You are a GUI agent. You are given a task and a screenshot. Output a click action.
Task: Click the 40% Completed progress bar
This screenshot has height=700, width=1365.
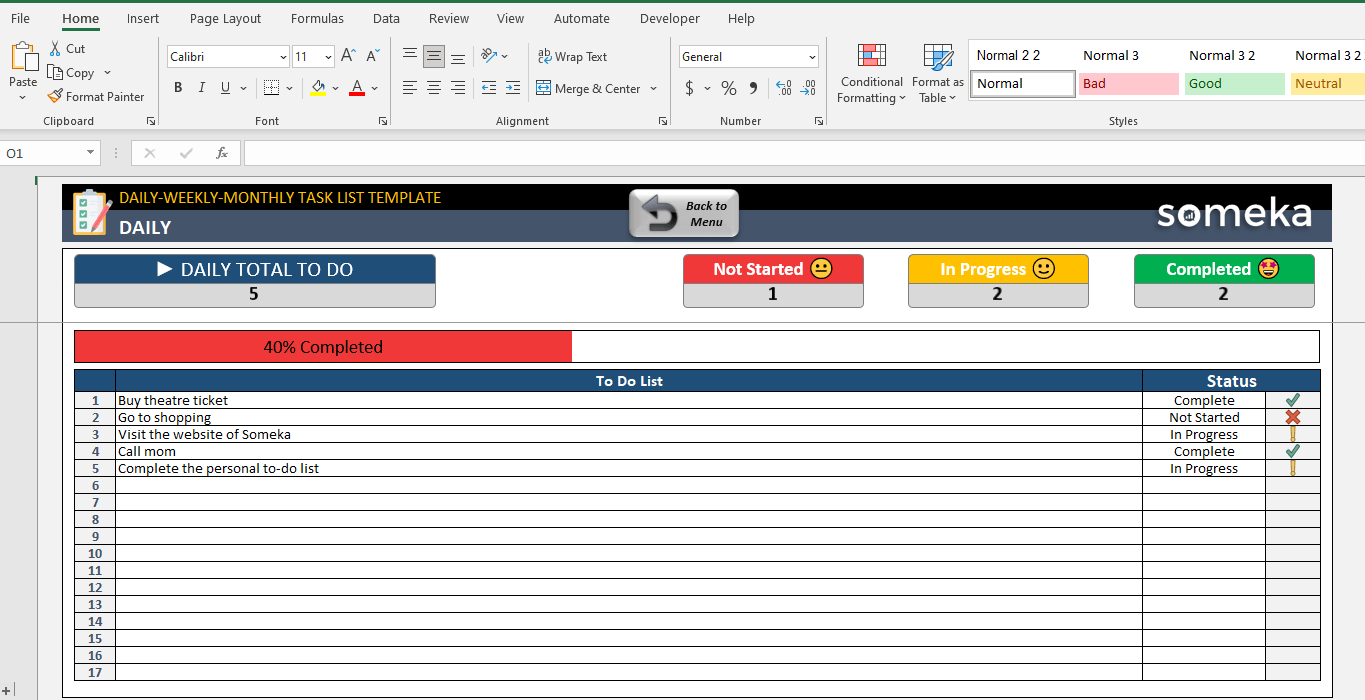click(322, 345)
